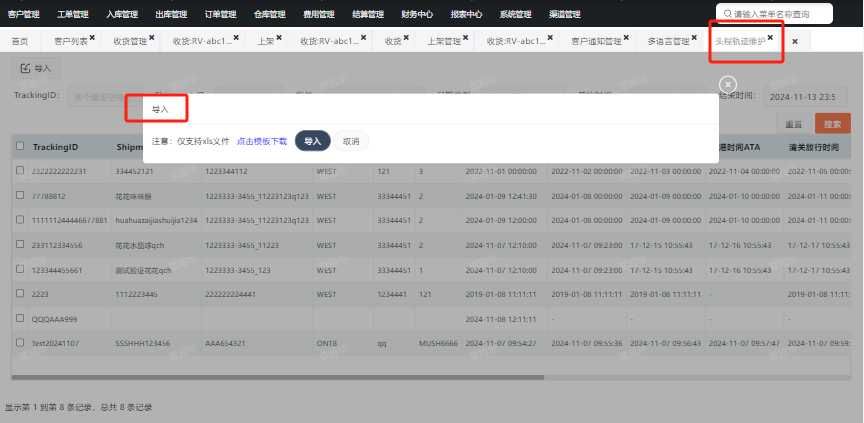The width and height of the screenshot is (864, 423).
Task: Open the 仓库管理 menu
Action: 269,14
